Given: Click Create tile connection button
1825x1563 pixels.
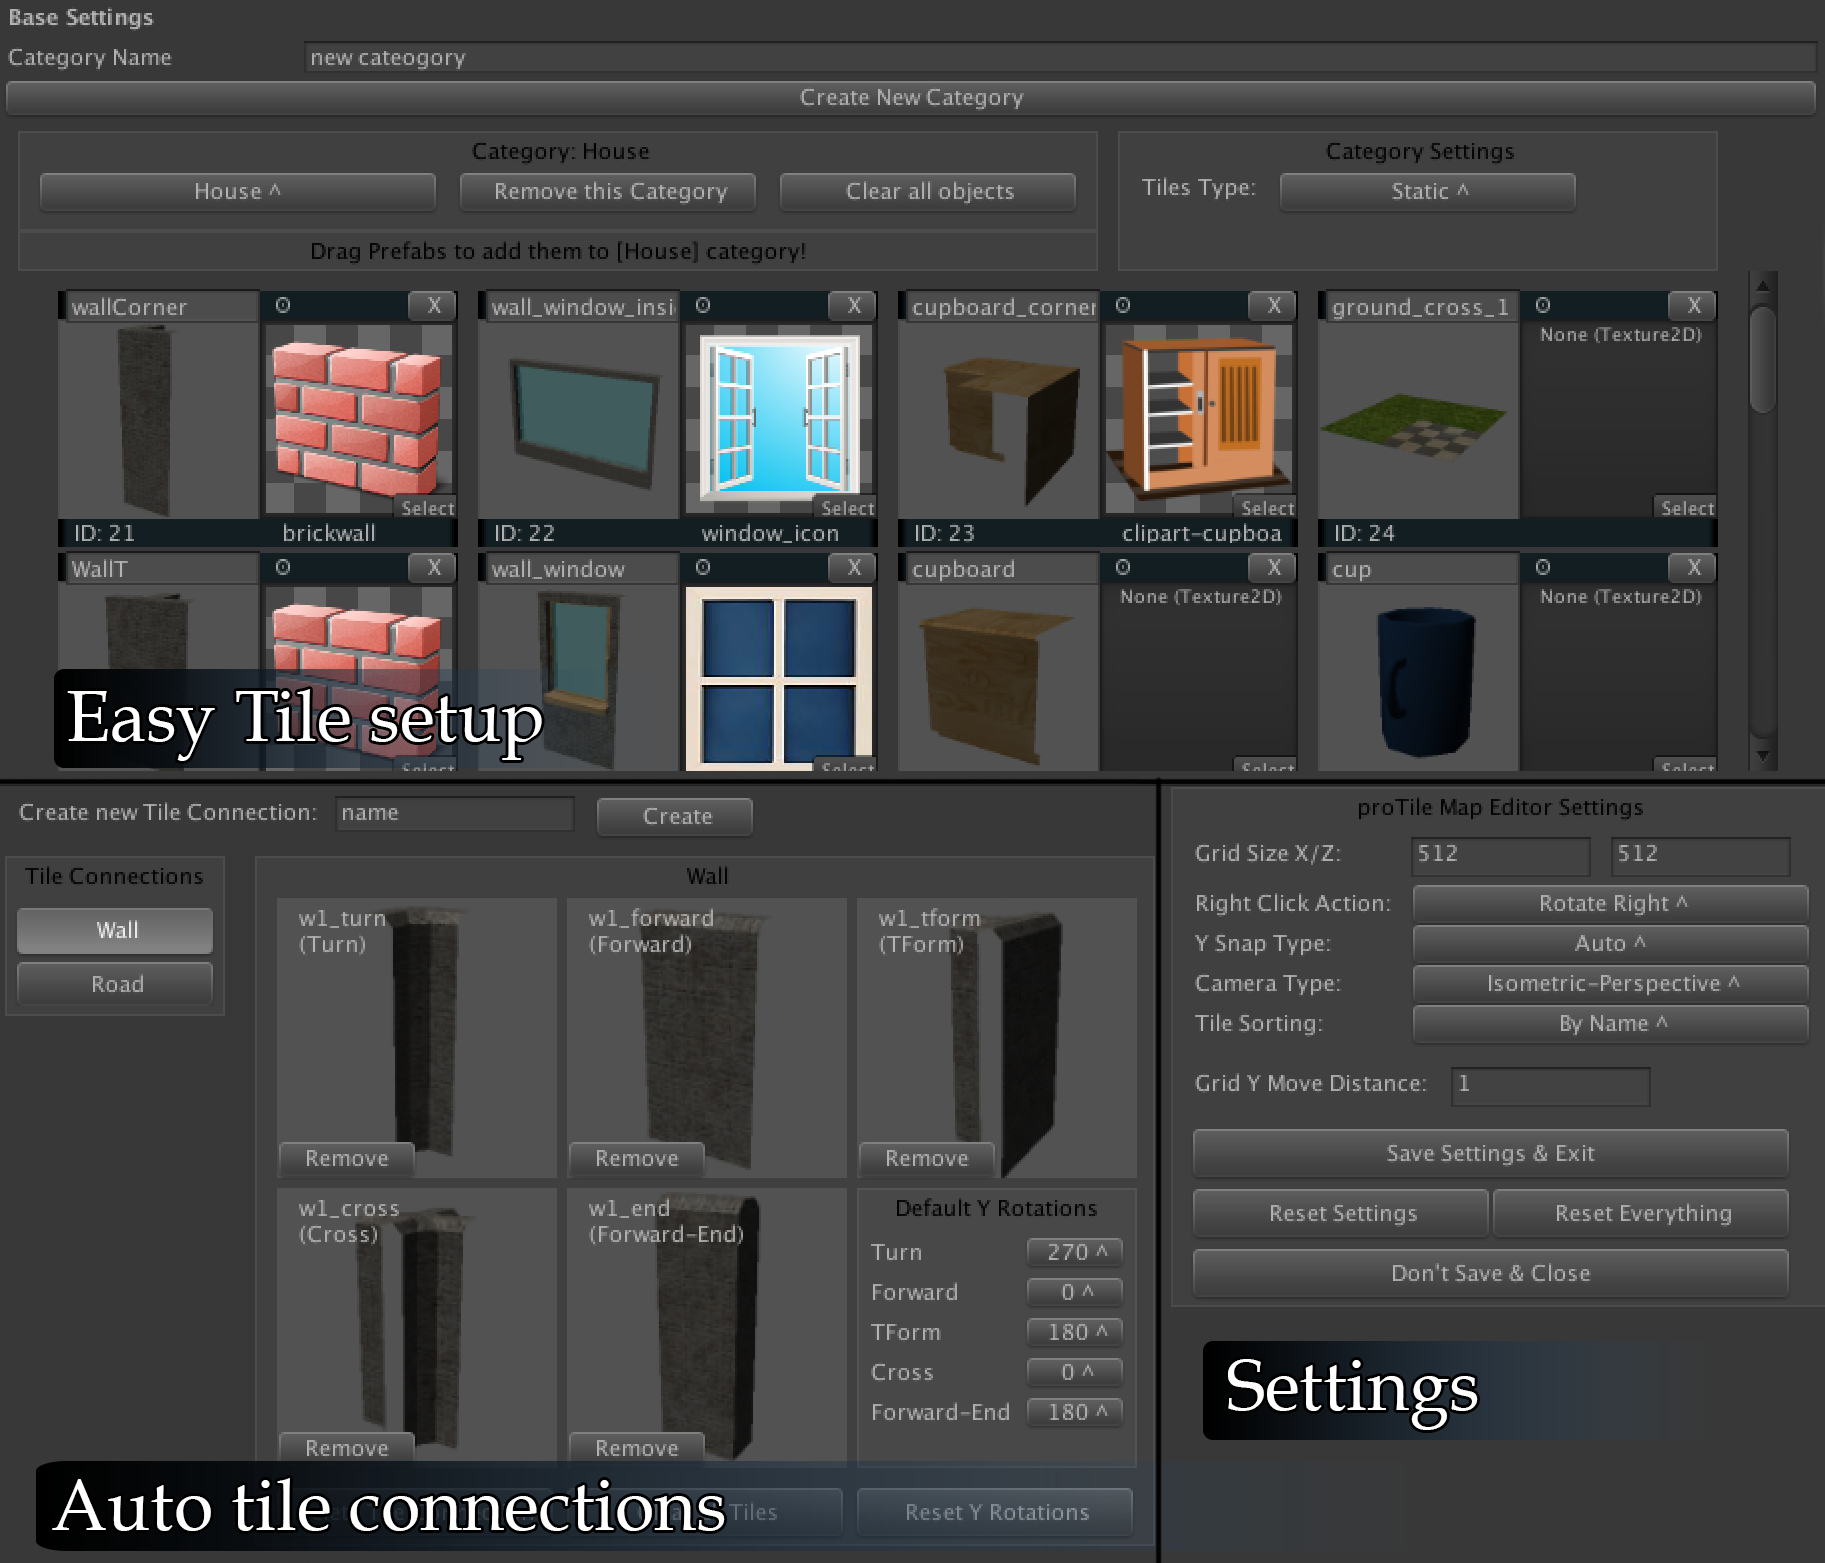Looking at the screenshot, I should point(675,817).
